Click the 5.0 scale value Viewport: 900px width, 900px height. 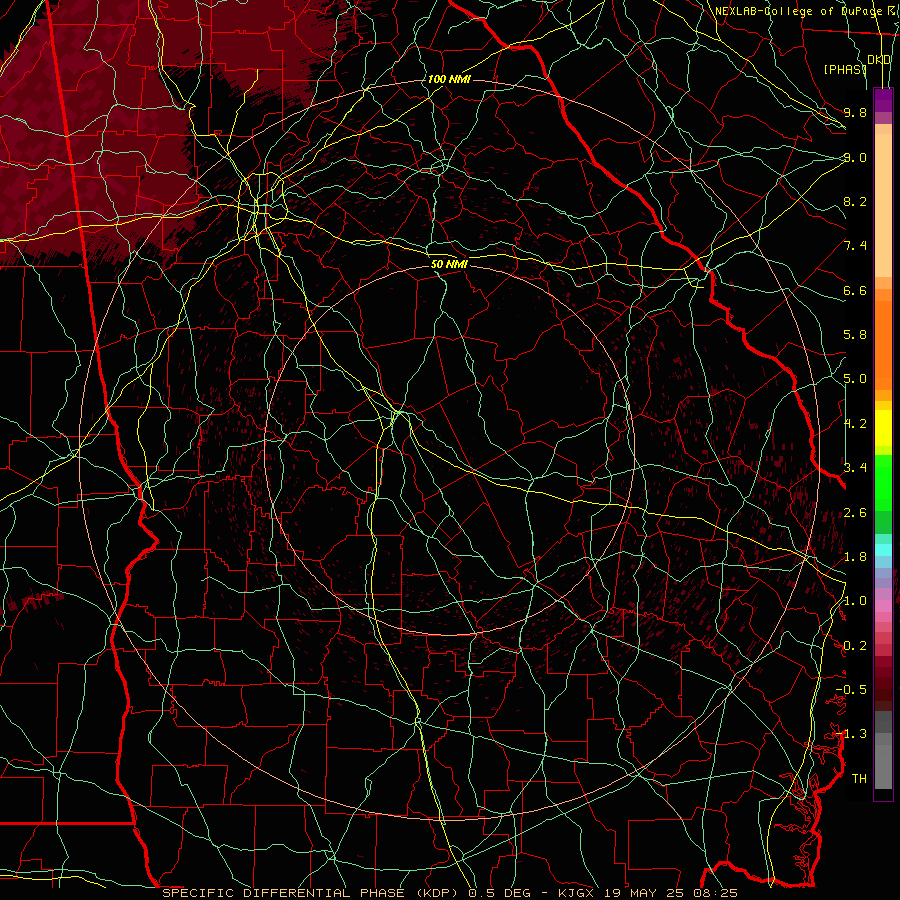click(x=855, y=379)
